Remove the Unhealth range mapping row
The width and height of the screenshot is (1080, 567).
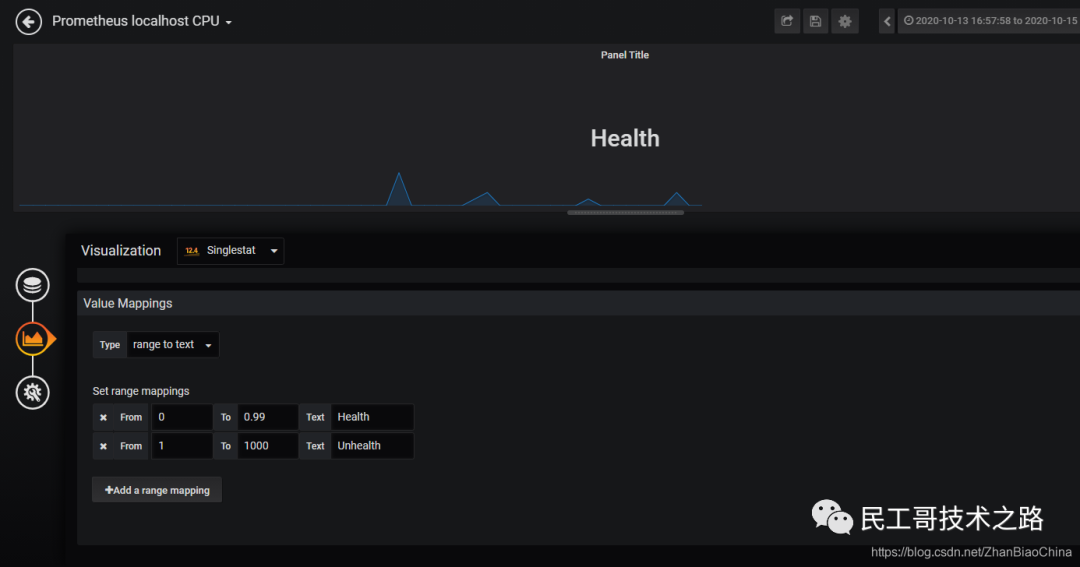[x=103, y=446]
